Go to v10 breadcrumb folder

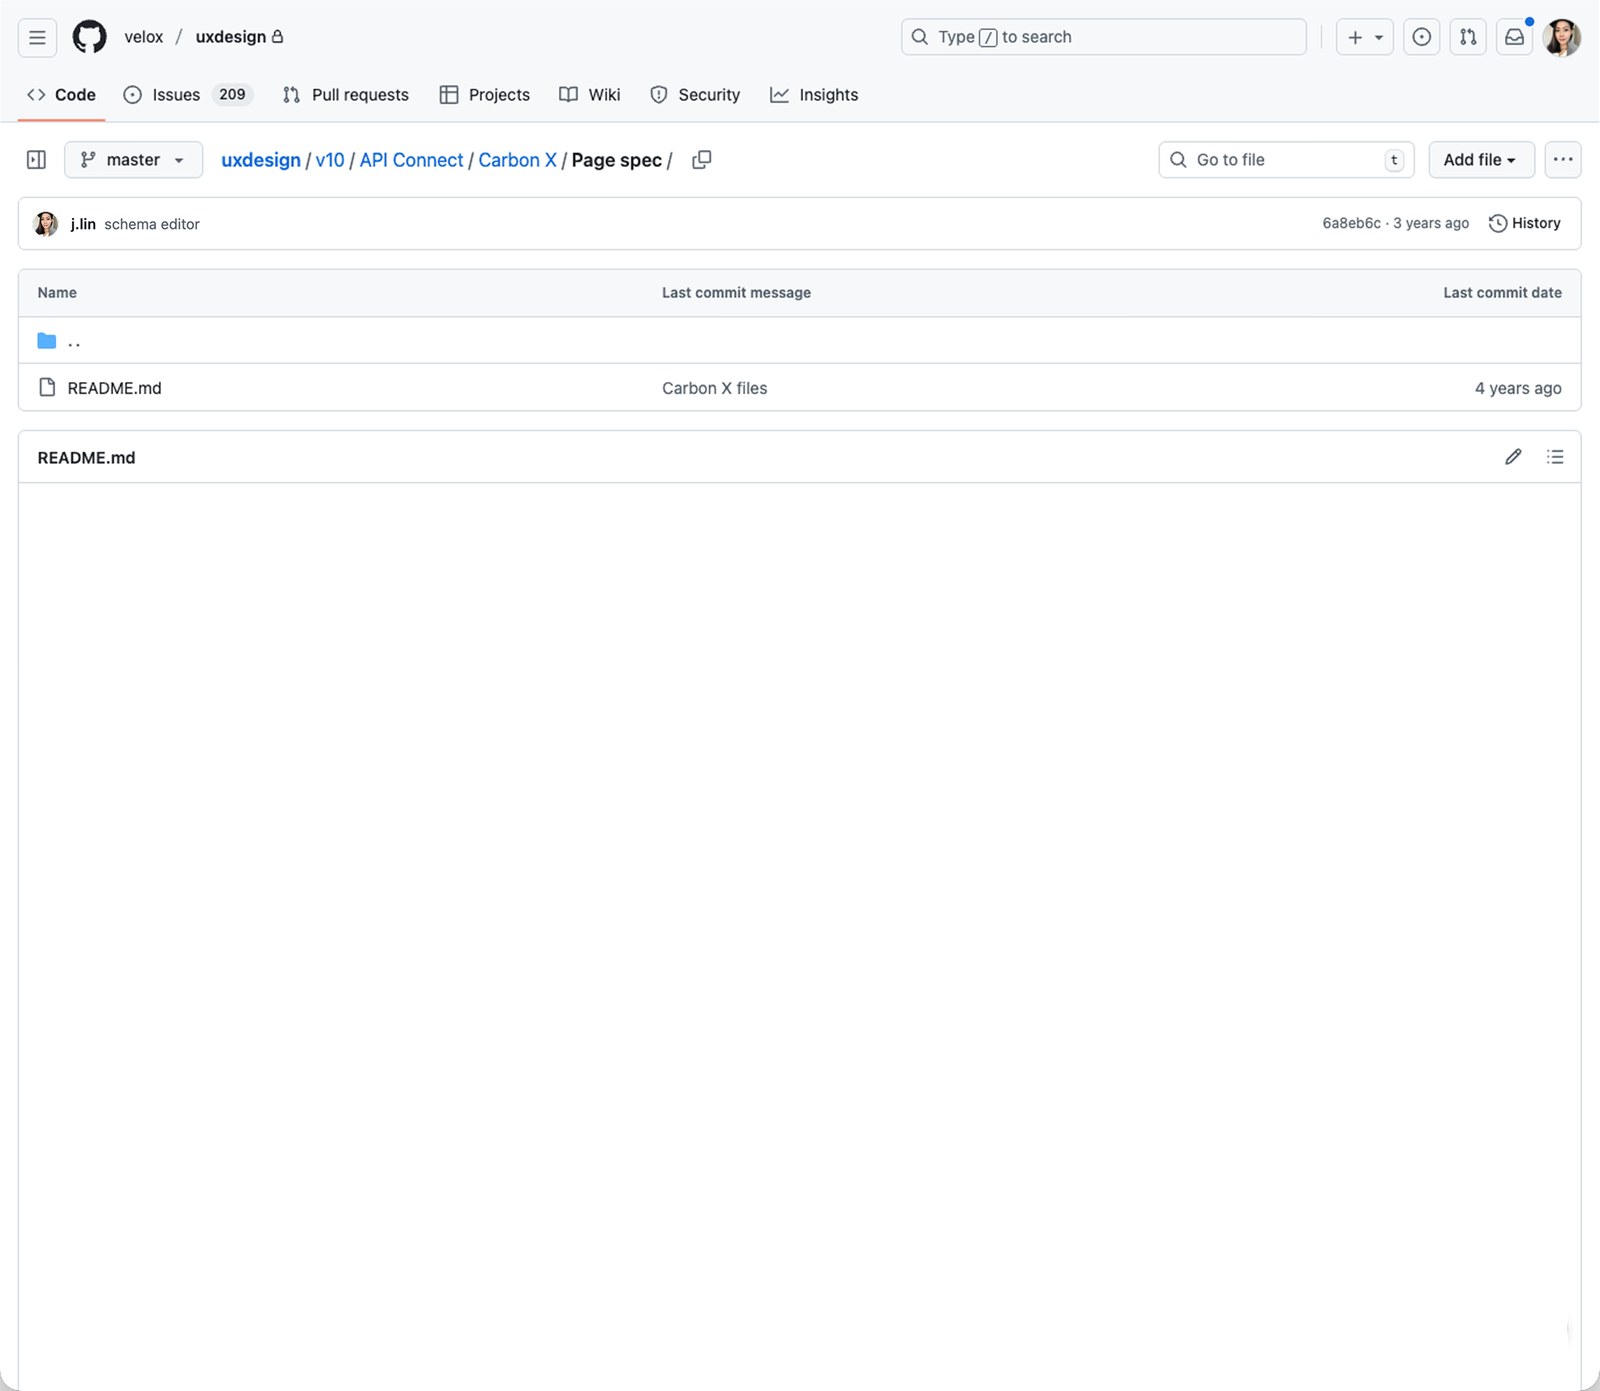(330, 160)
